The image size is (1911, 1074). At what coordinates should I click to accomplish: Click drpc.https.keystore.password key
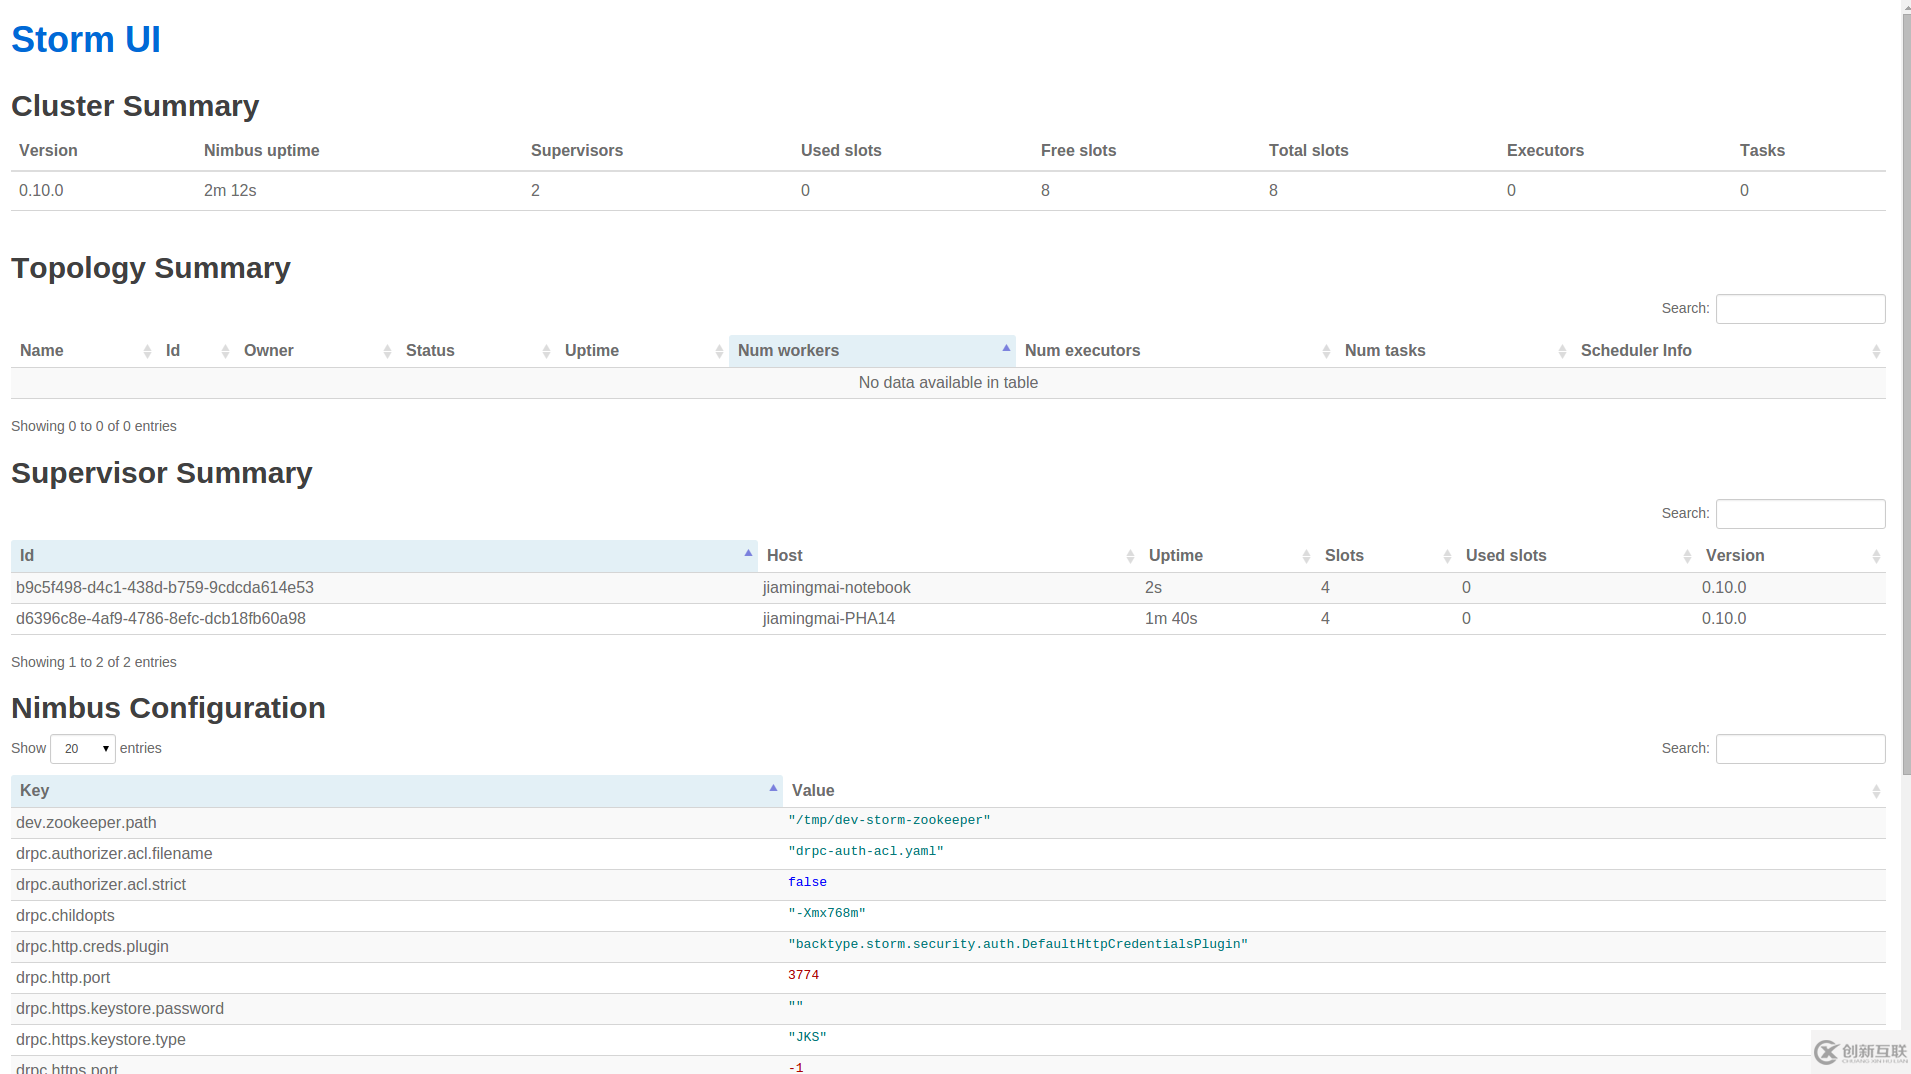tap(120, 1009)
